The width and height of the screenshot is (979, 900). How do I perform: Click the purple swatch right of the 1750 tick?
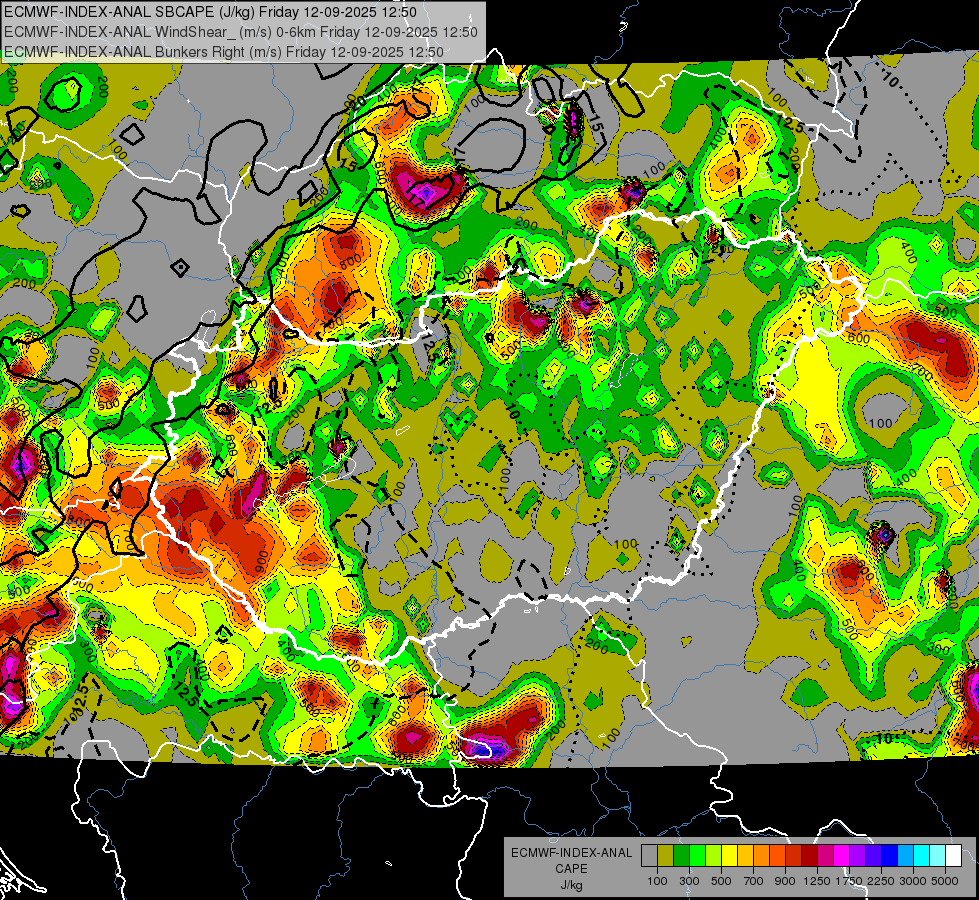point(858,855)
